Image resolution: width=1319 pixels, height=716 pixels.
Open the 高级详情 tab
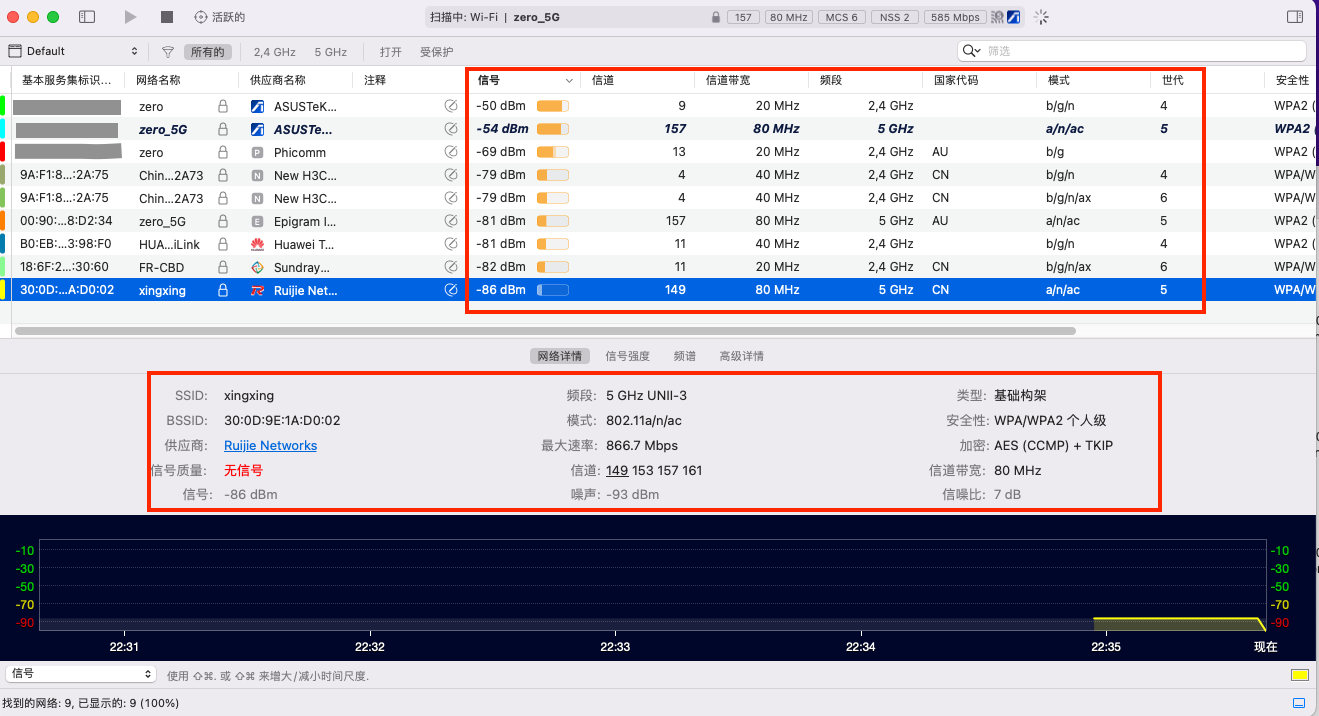click(741, 355)
